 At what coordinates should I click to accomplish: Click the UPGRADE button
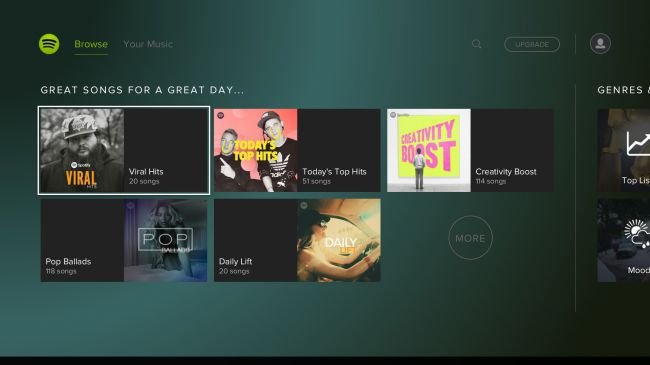[x=532, y=44]
